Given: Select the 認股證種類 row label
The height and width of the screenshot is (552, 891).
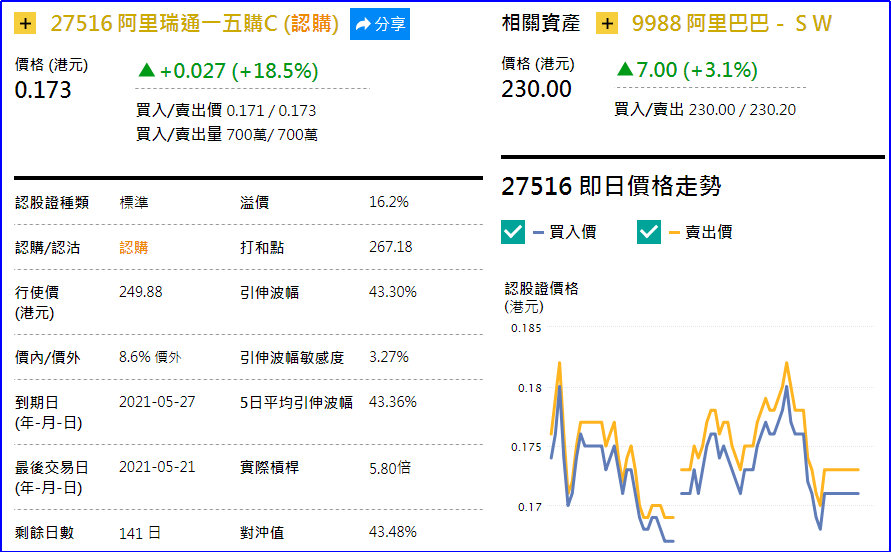Looking at the screenshot, I should (52, 202).
